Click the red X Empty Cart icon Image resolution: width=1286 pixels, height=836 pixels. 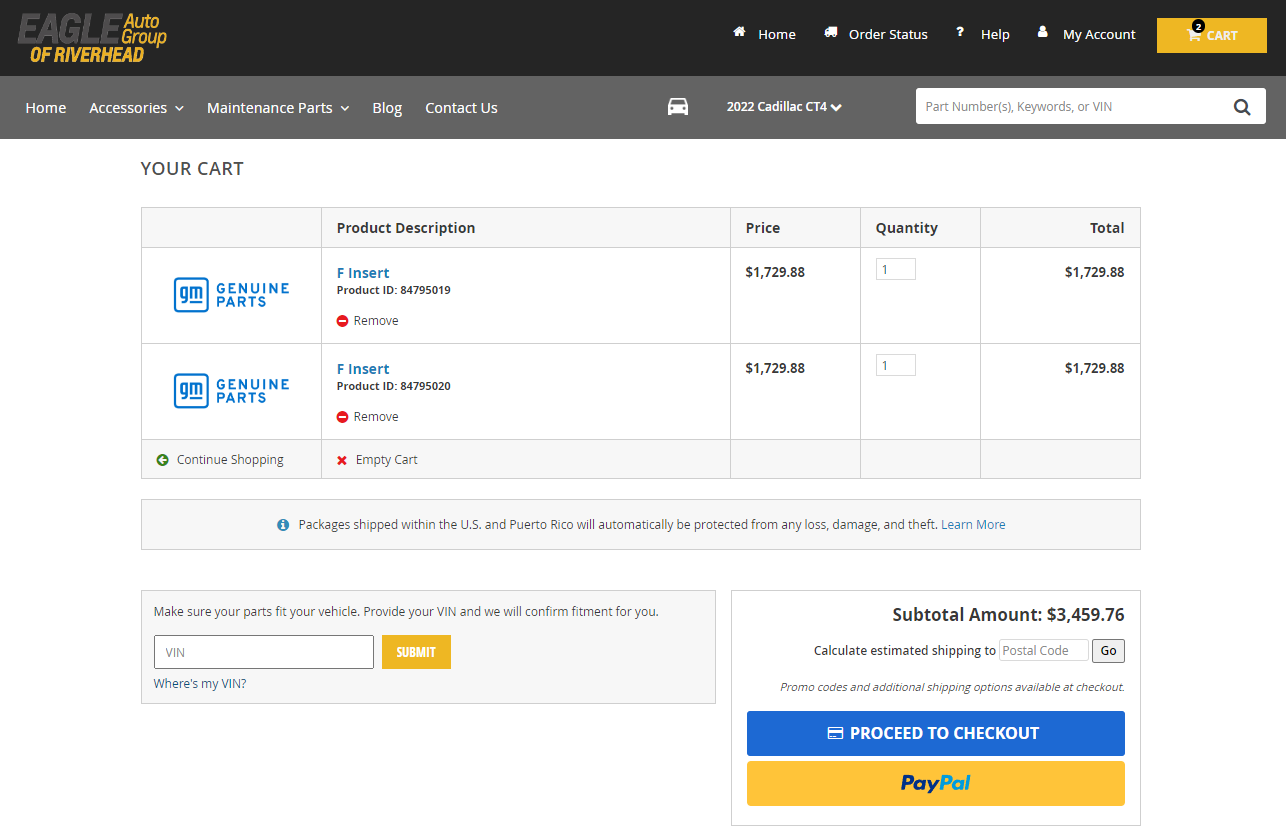(x=342, y=460)
